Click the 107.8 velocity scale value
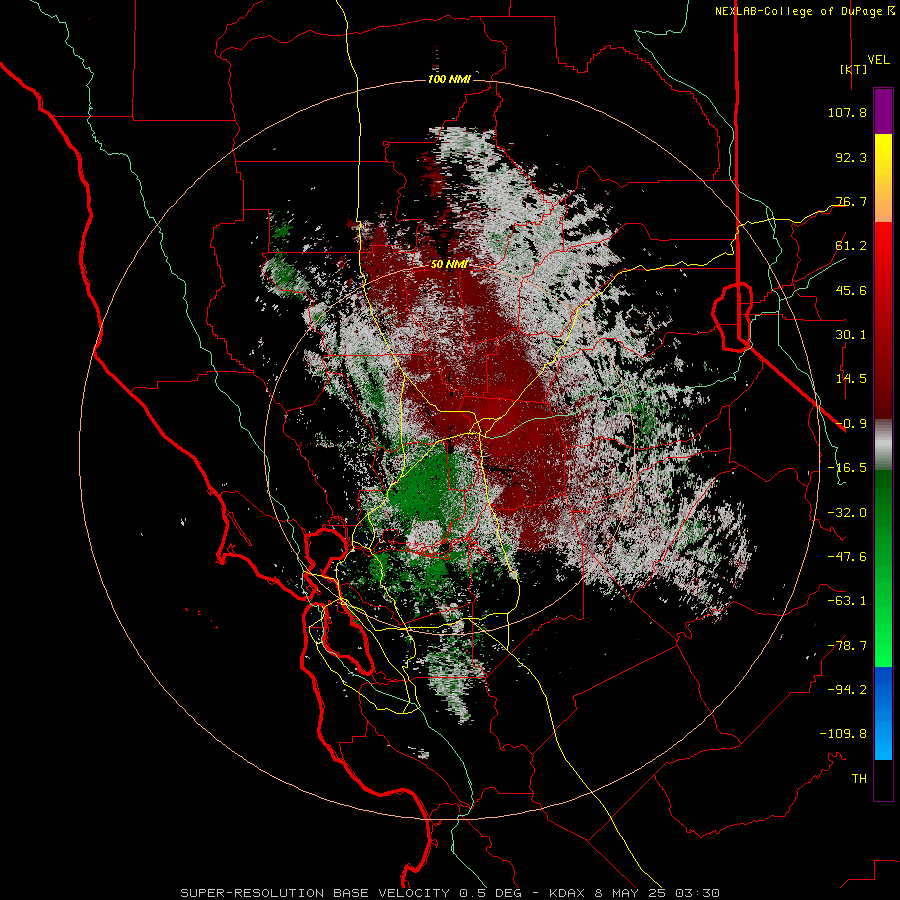Image resolution: width=900 pixels, height=900 pixels. tap(847, 112)
